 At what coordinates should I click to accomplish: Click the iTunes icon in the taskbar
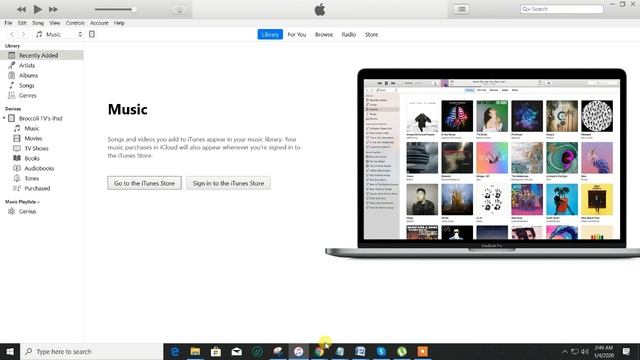coord(298,351)
